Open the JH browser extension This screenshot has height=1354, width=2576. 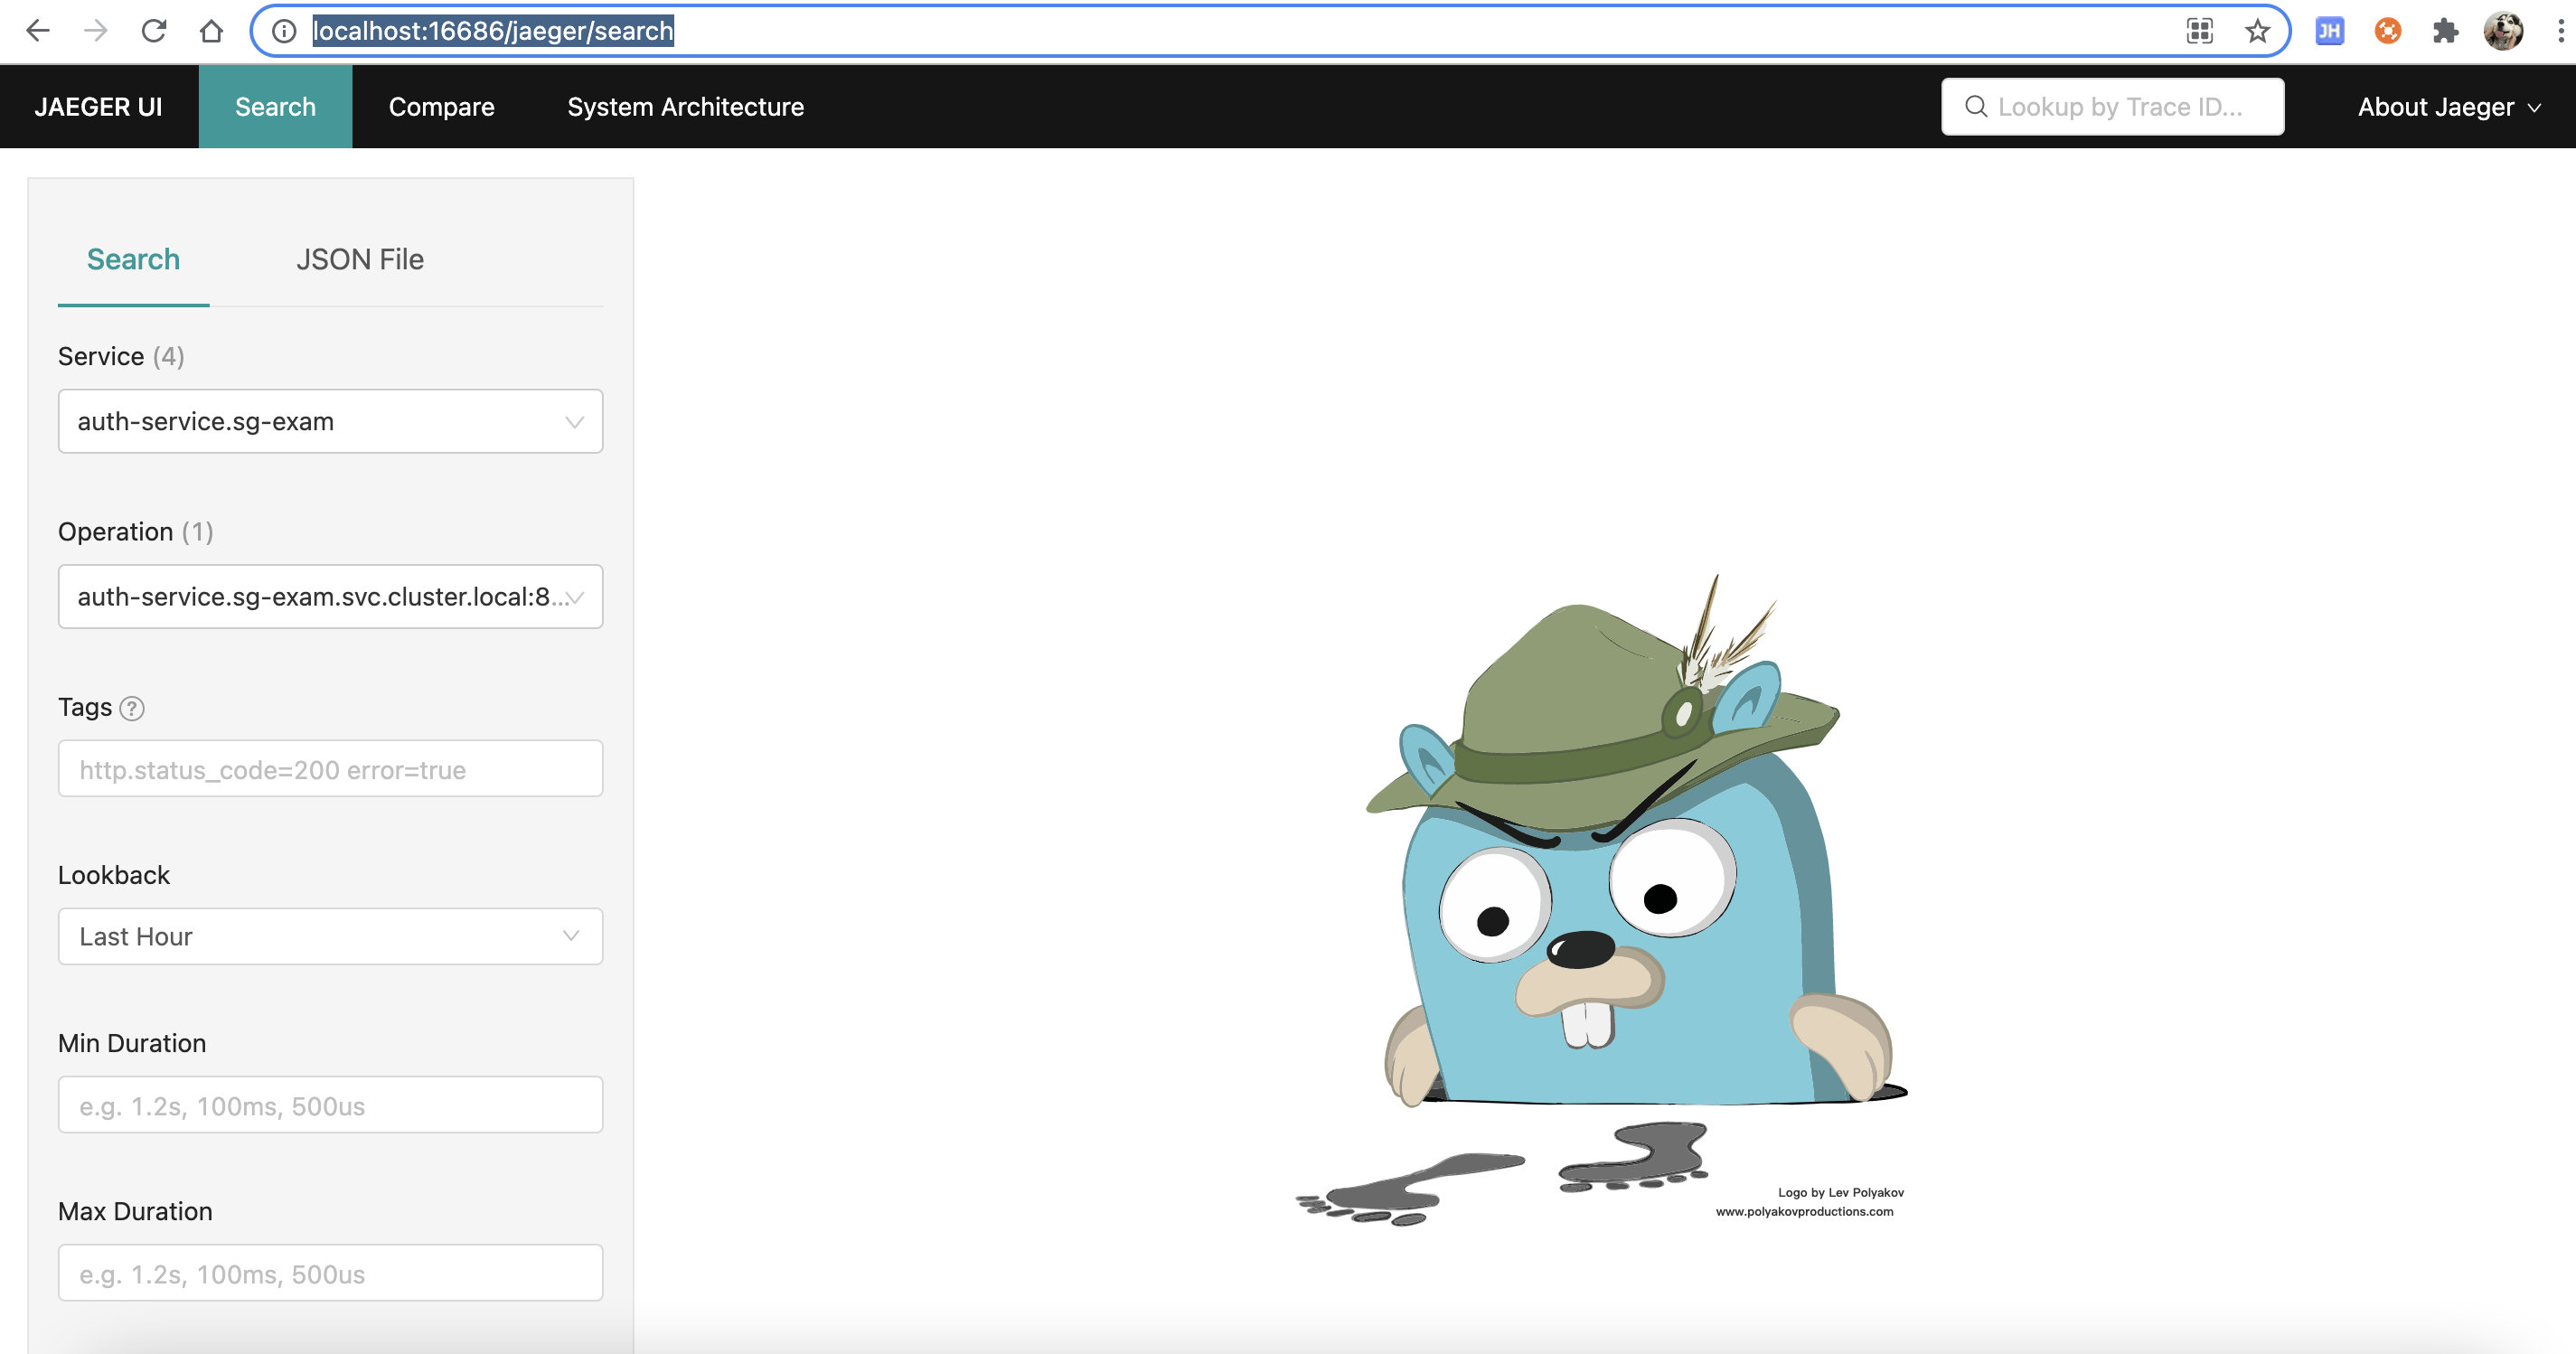pyautogui.click(x=2329, y=31)
